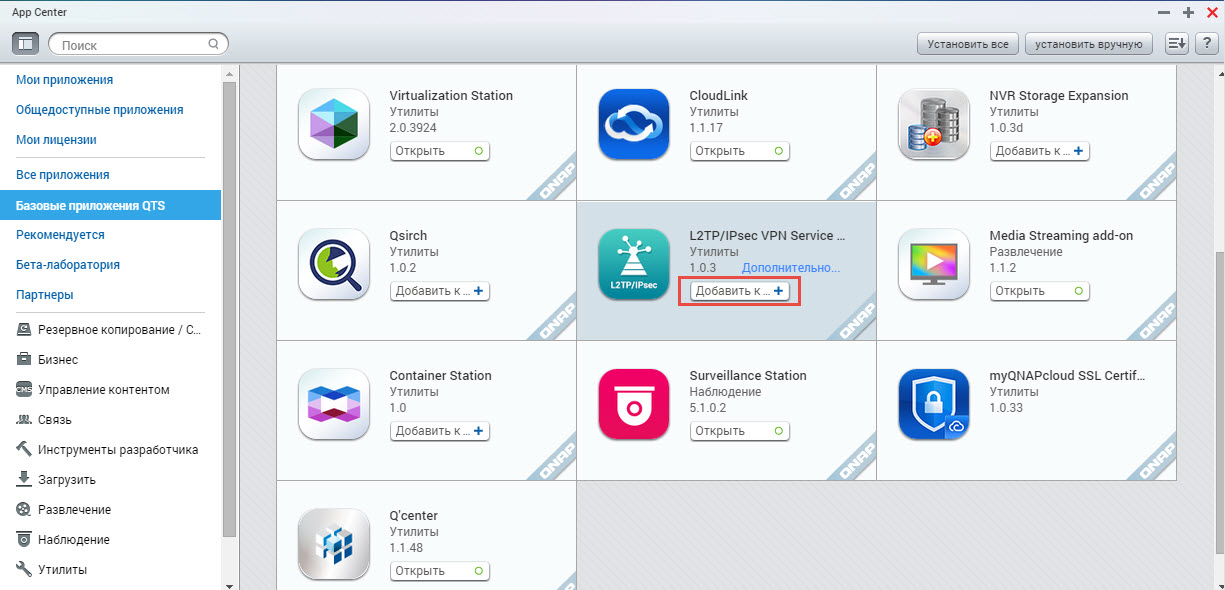
Task: Select Базовые приложения QTS item
Action: pyautogui.click(x=110, y=205)
